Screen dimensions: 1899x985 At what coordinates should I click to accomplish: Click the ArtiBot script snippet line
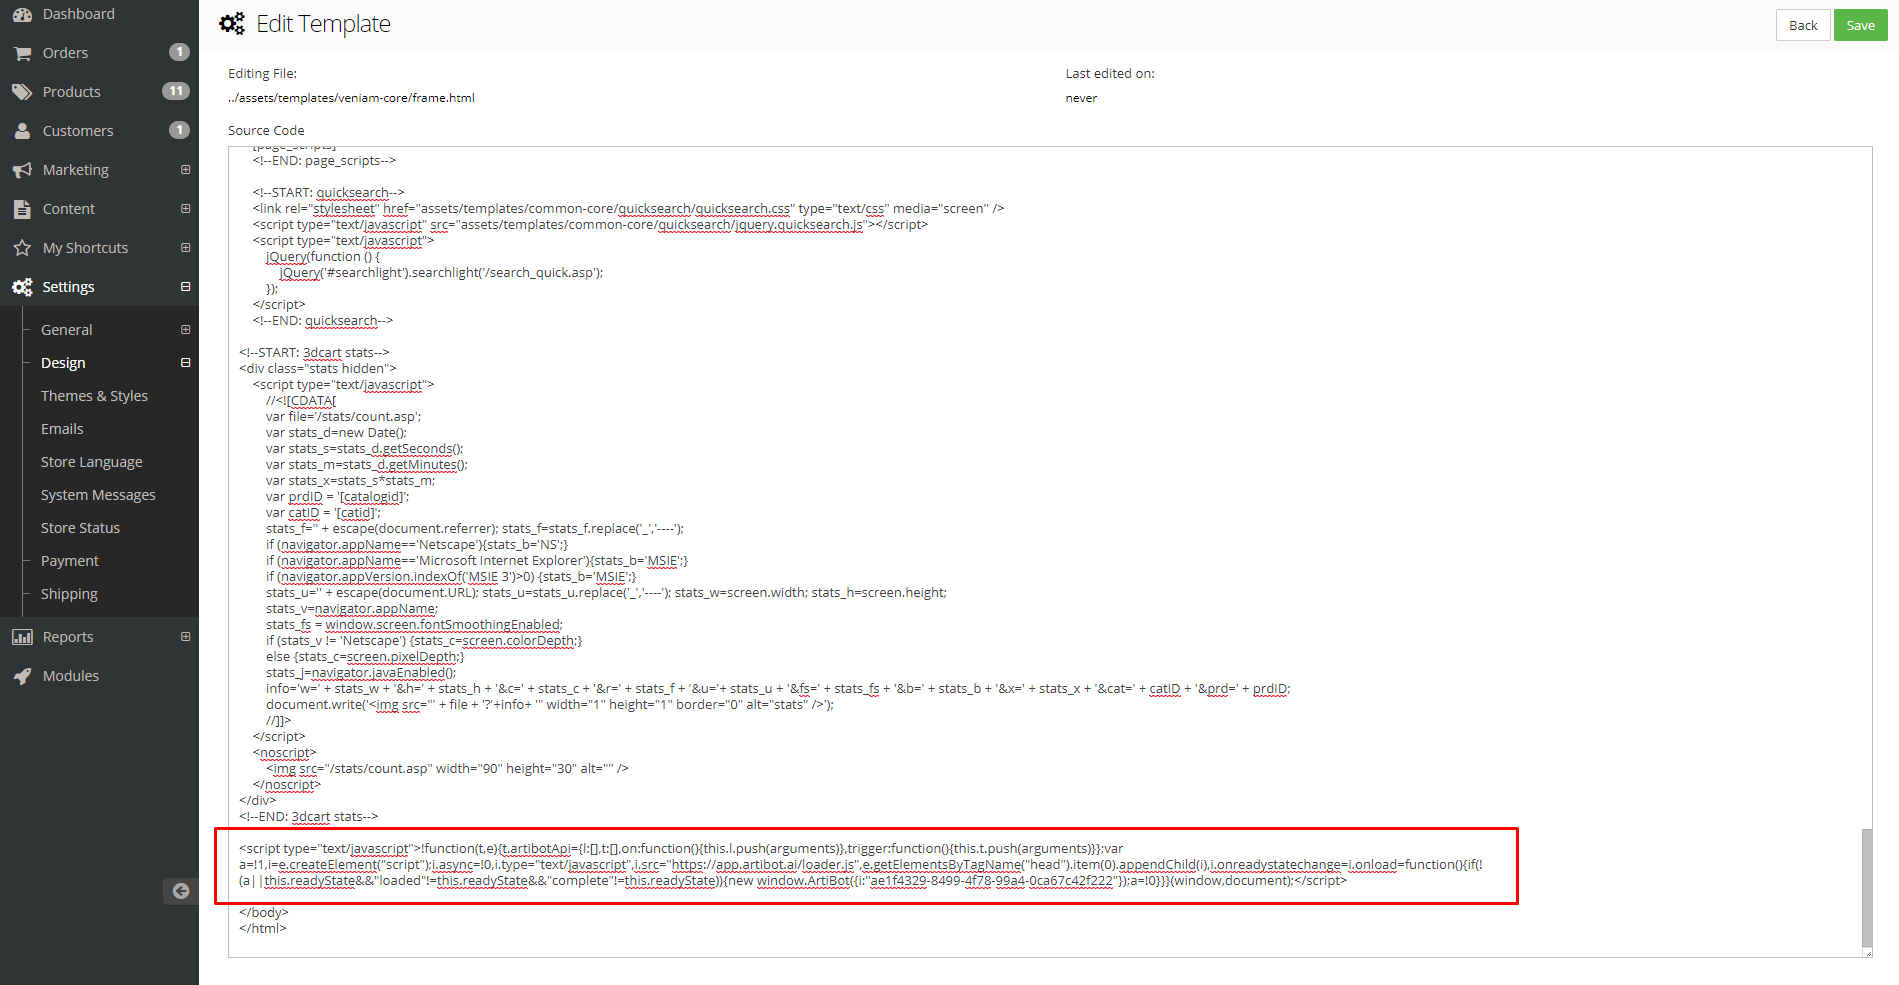[861, 864]
